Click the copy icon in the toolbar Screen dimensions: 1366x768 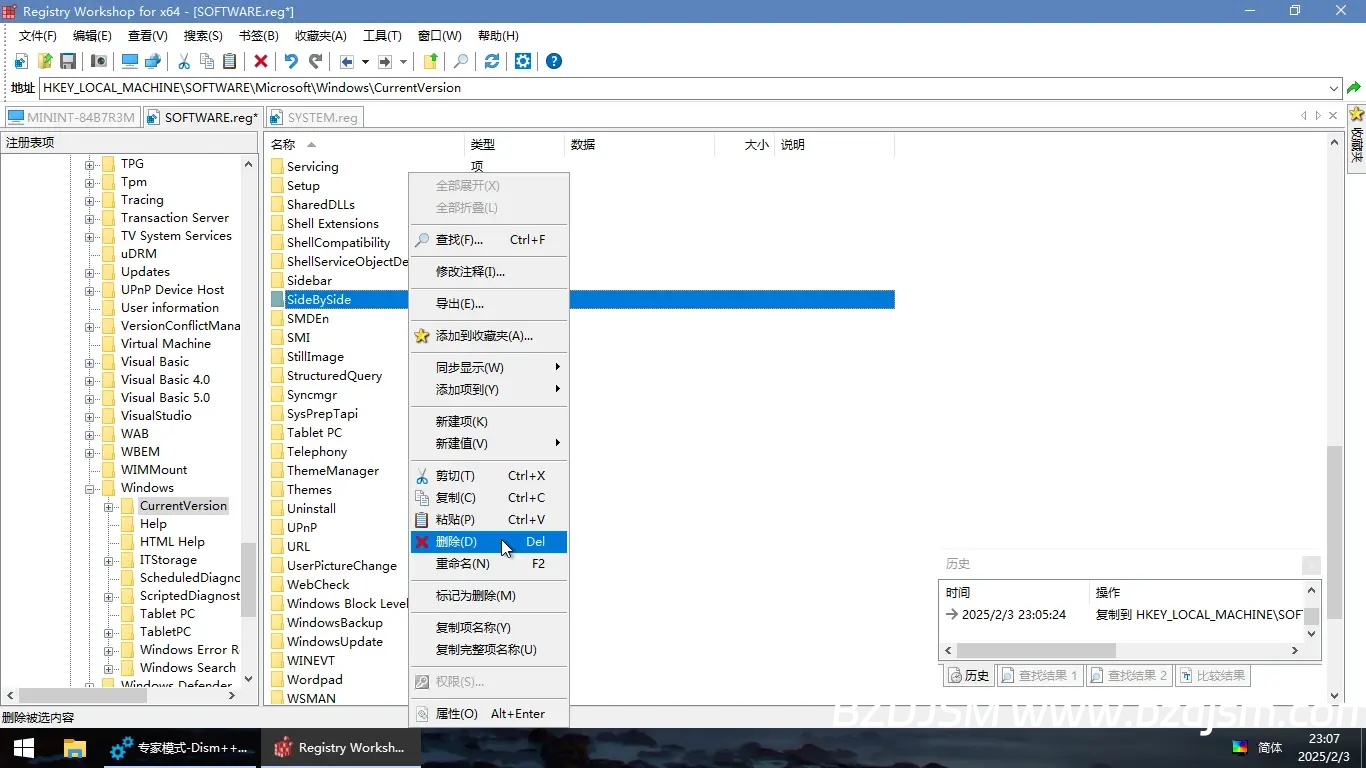(x=207, y=61)
